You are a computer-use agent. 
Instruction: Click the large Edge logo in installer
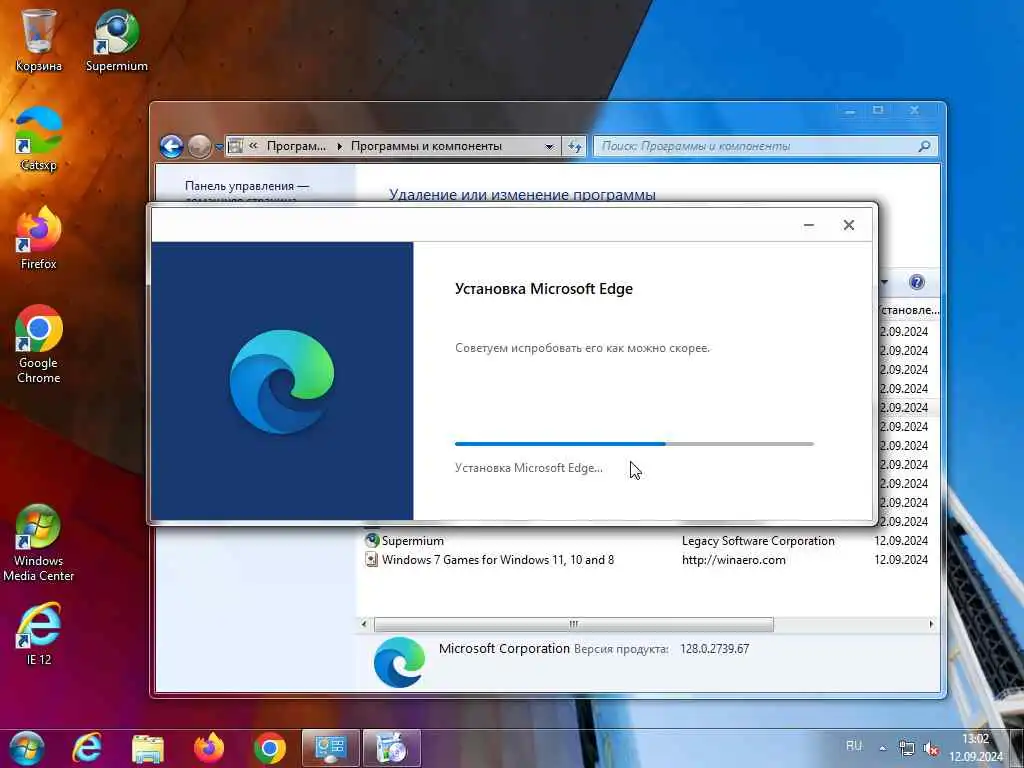click(x=282, y=382)
